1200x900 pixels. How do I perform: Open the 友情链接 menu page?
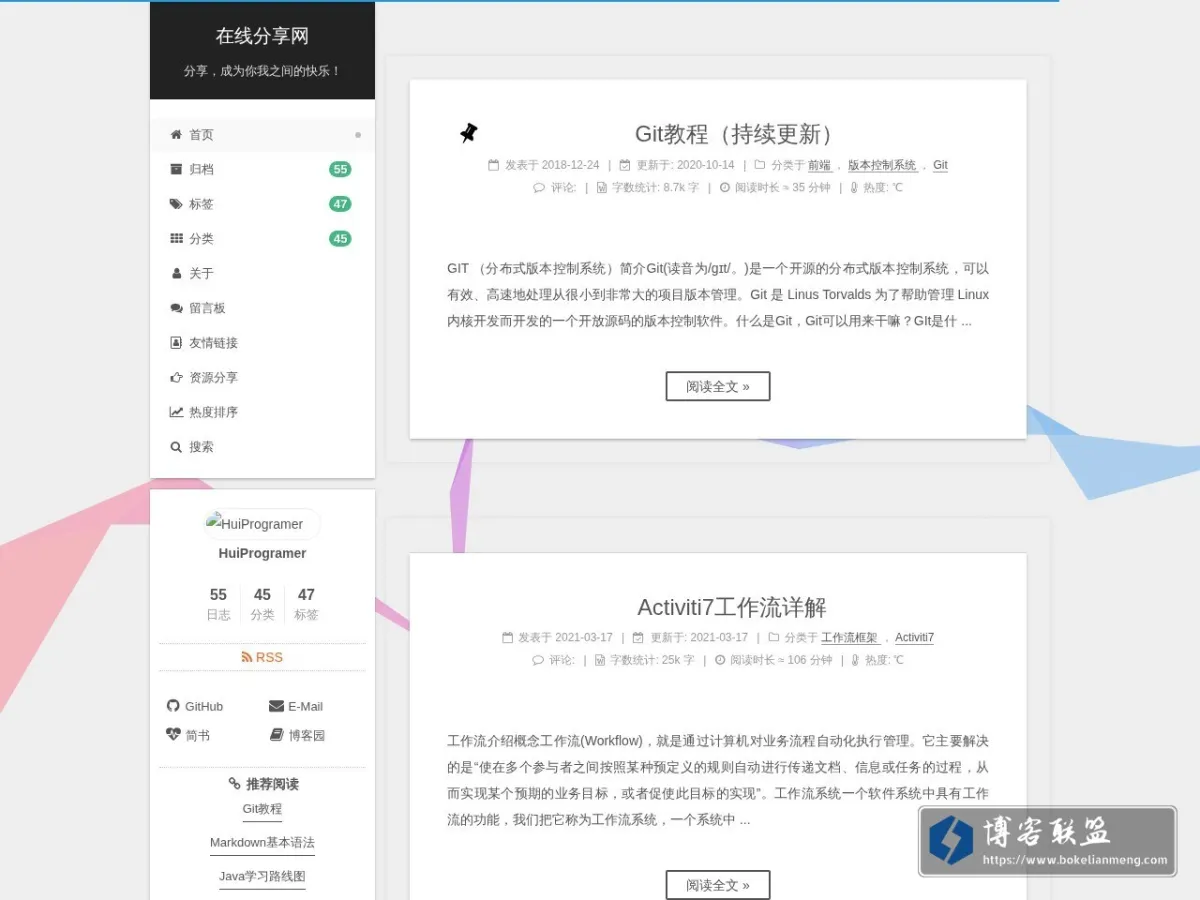(x=262, y=343)
